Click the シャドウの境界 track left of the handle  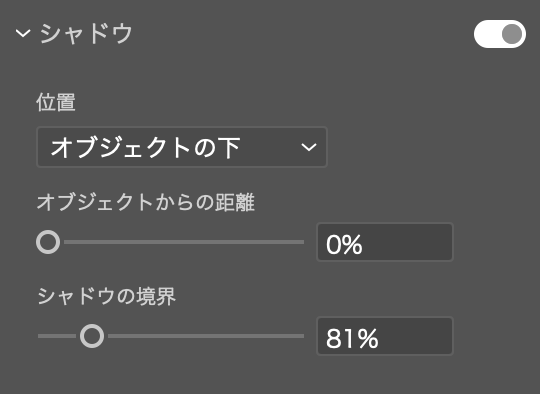57,336
